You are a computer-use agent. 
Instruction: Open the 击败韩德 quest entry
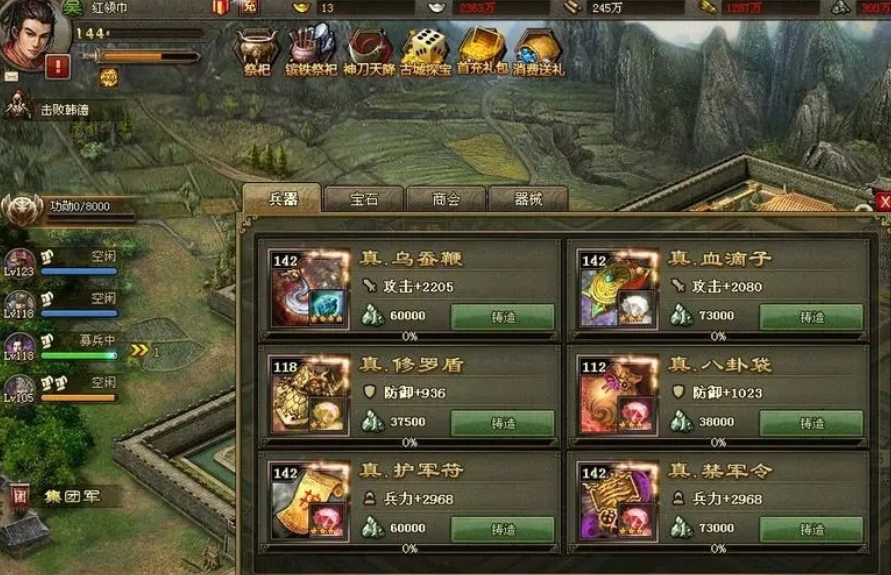[64, 110]
